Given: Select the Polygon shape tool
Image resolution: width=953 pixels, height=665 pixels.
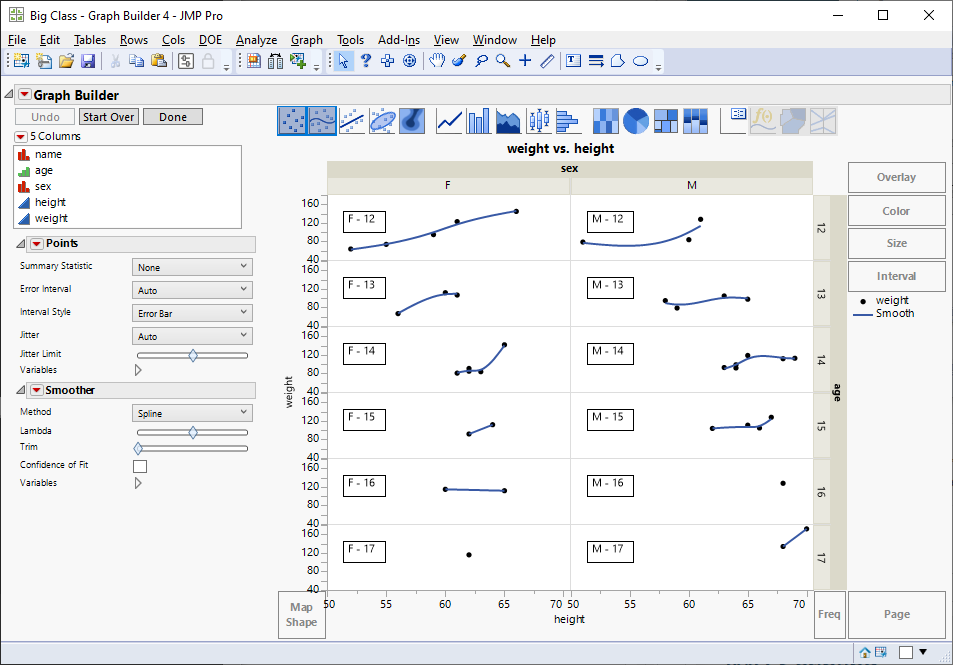Looking at the screenshot, I should [618, 61].
